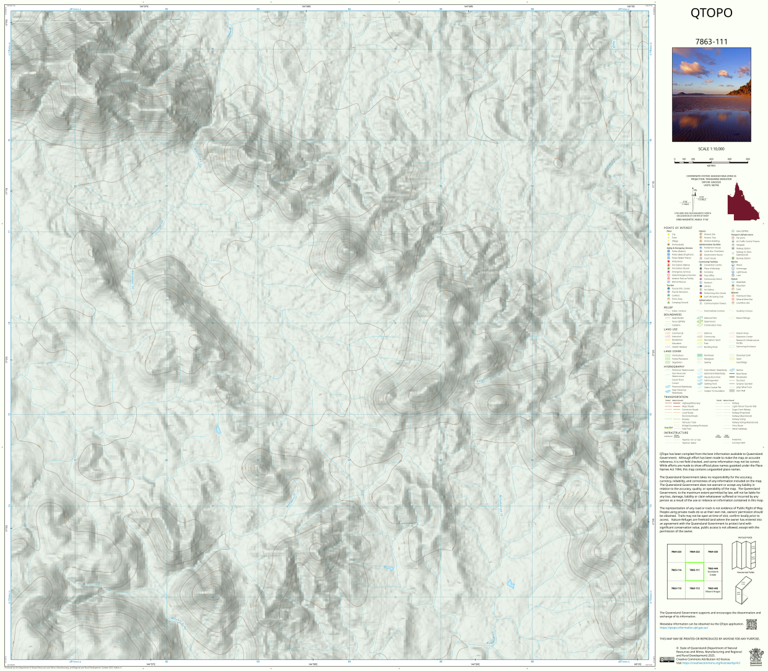Click the sheet number 7863-111 heading
The height and width of the screenshot is (671, 768).
click(711, 42)
